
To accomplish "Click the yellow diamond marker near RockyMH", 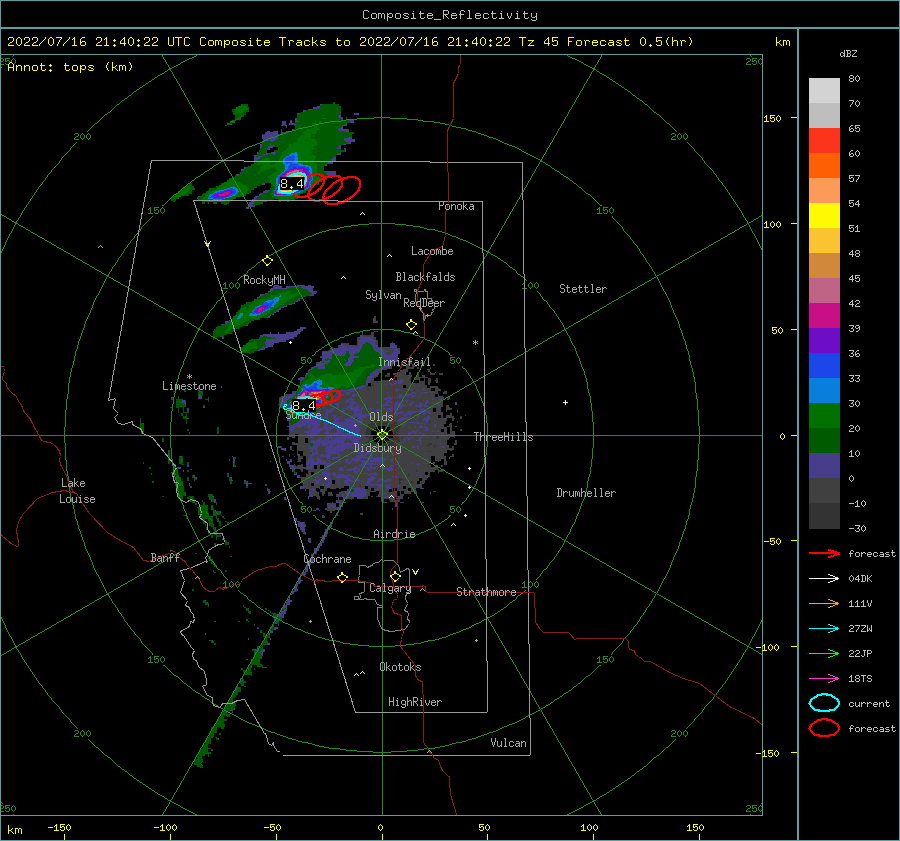I will click(267, 261).
